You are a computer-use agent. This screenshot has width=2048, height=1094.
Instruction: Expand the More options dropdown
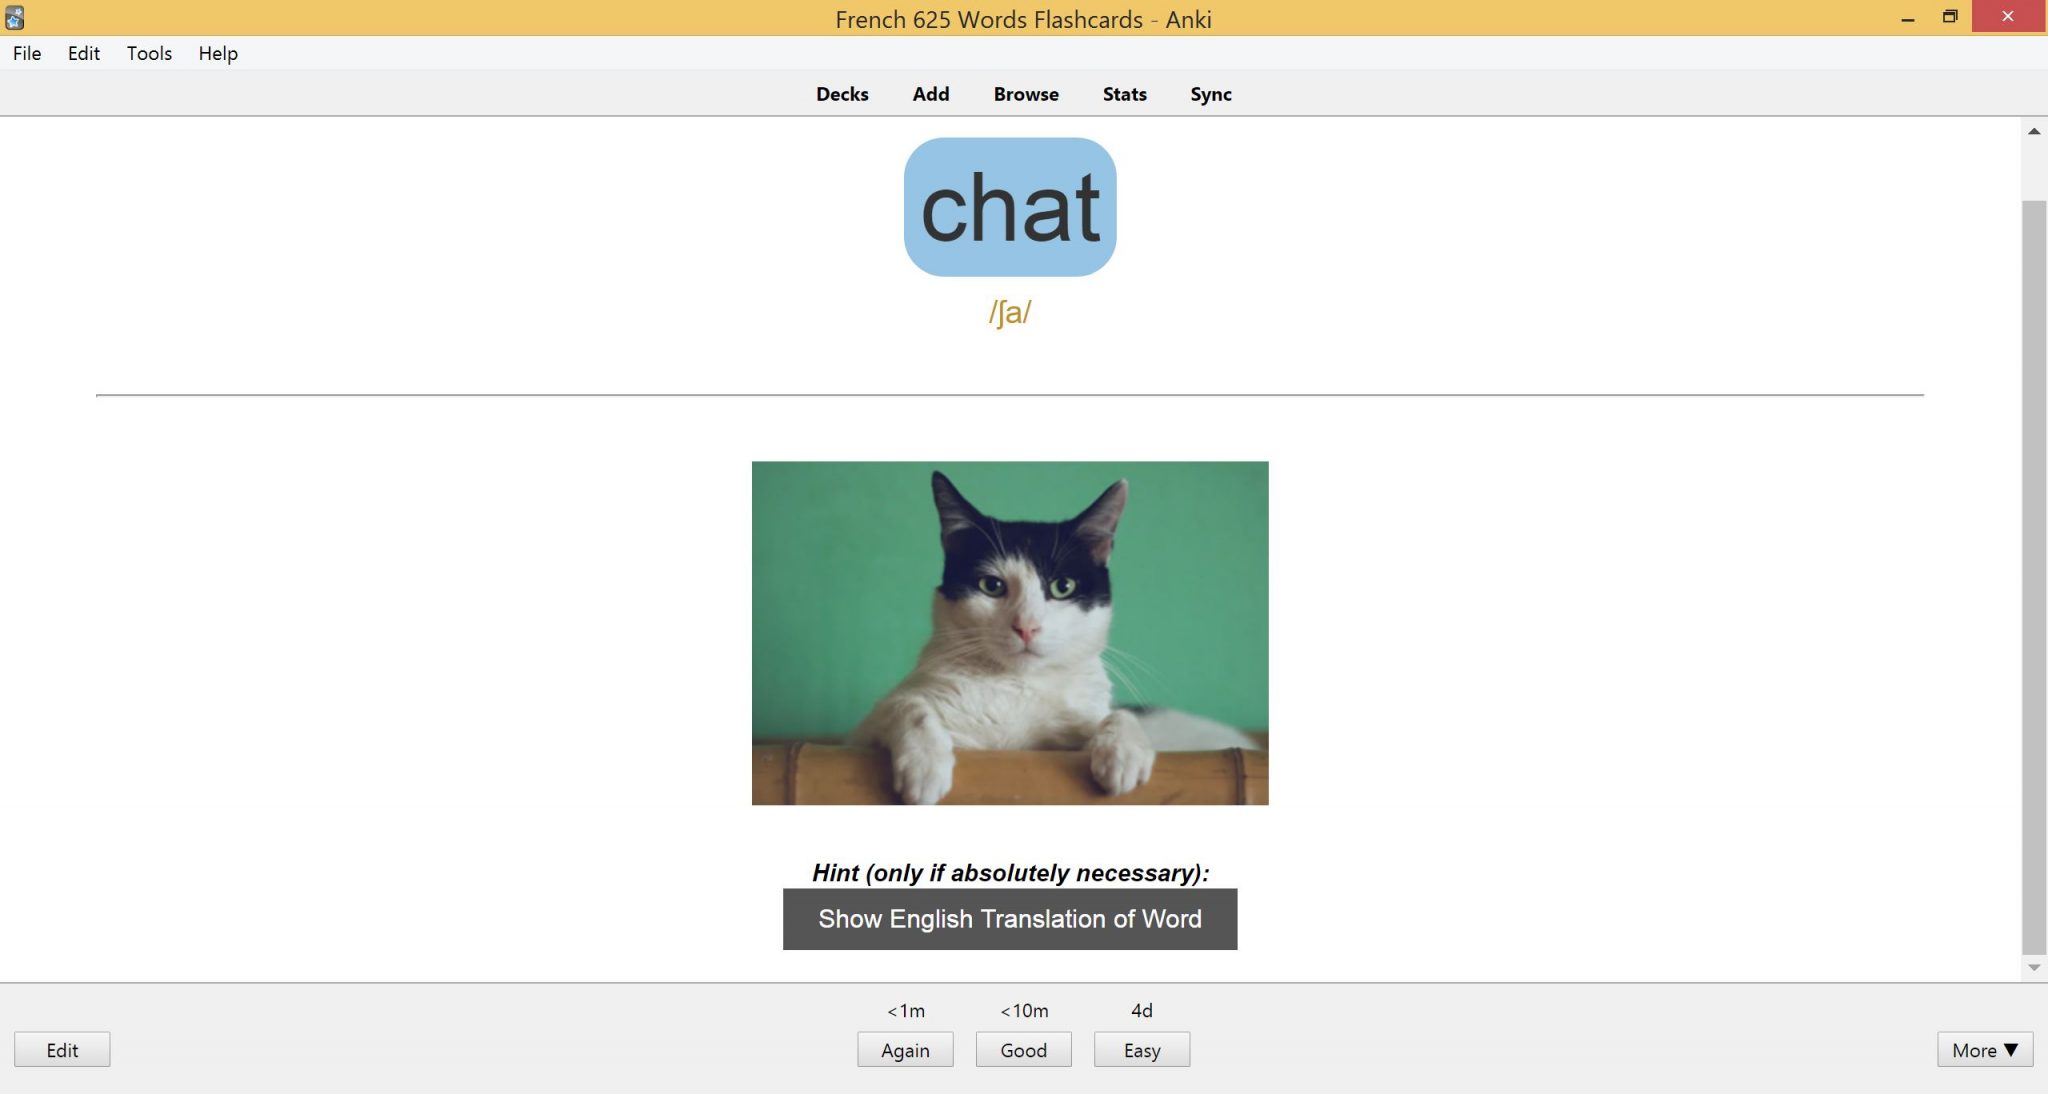(1985, 1049)
